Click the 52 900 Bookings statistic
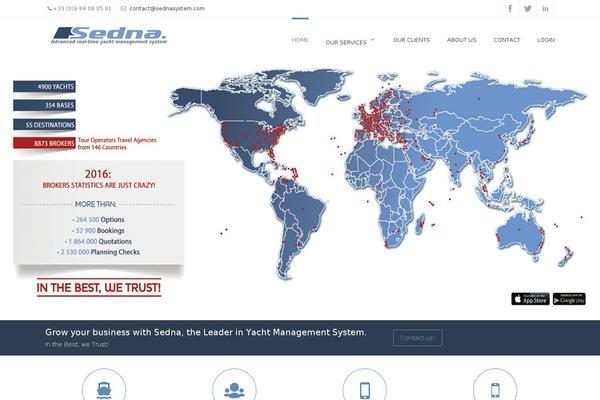Screen dimensions: 600x400 [x=98, y=230]
